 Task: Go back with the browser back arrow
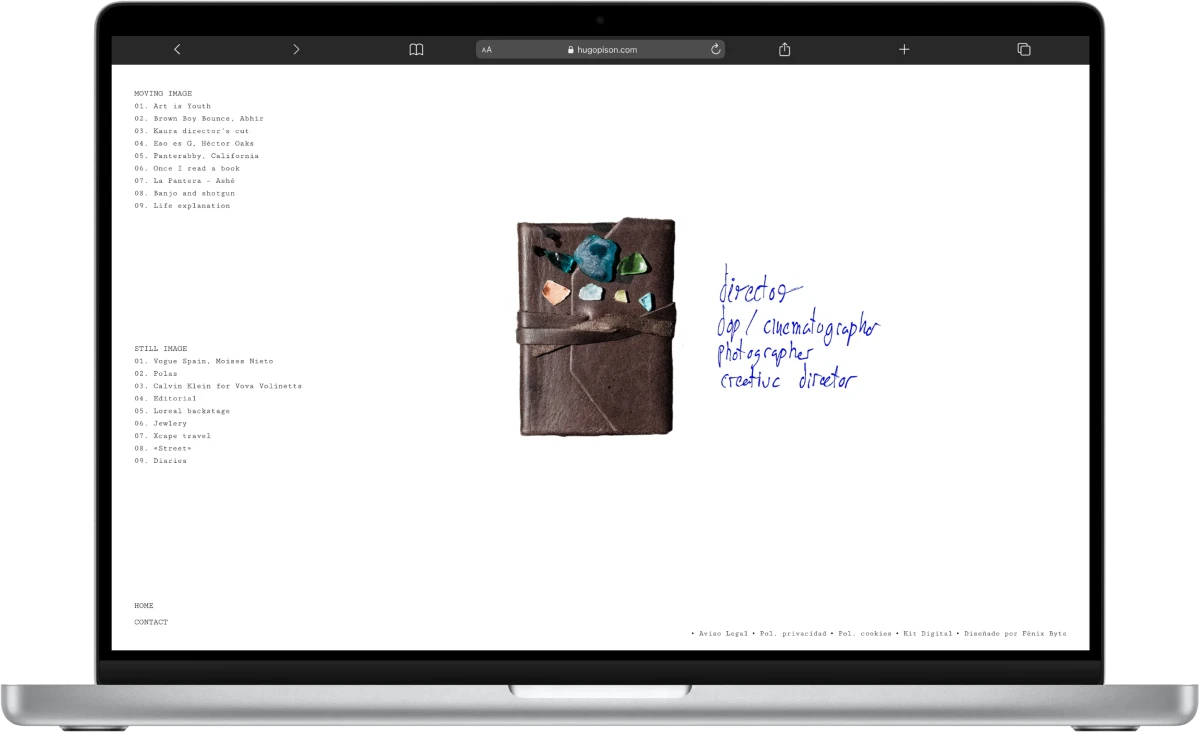(177, 49)
